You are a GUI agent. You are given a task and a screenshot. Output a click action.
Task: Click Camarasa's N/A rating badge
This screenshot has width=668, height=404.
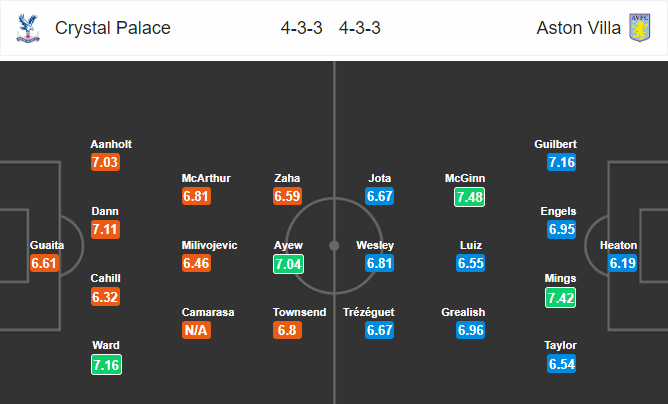[196, 330]
